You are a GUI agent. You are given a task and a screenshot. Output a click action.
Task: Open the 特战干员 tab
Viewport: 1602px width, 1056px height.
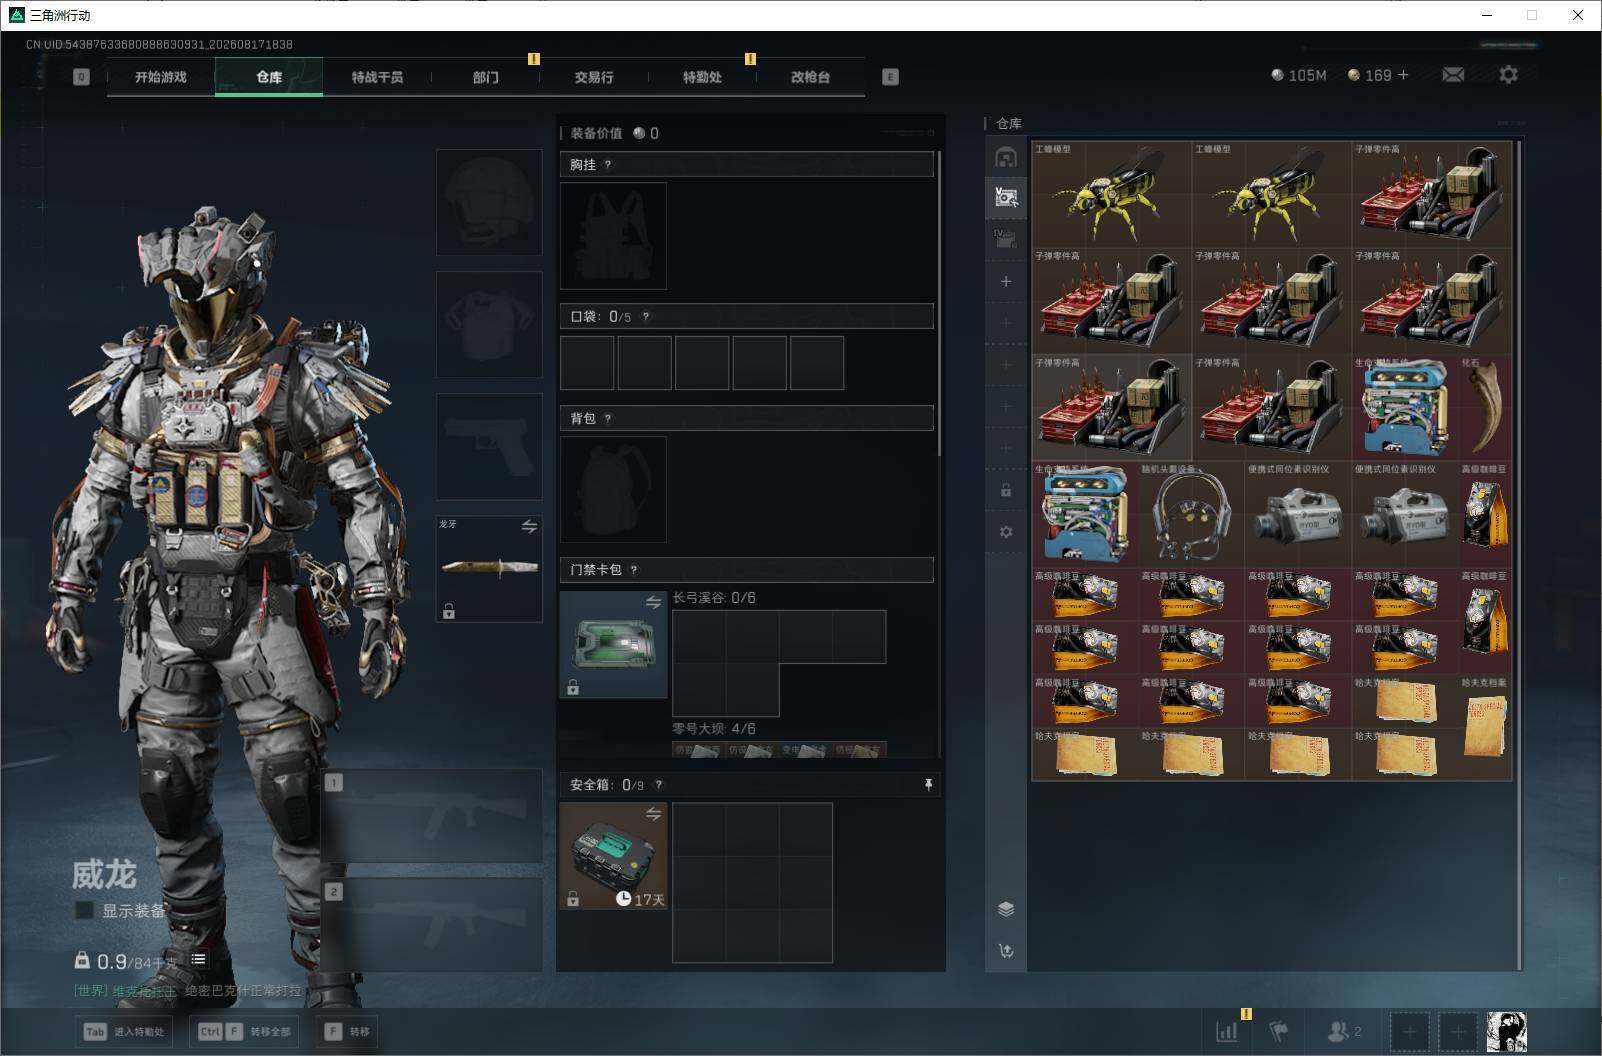point(377,77)
